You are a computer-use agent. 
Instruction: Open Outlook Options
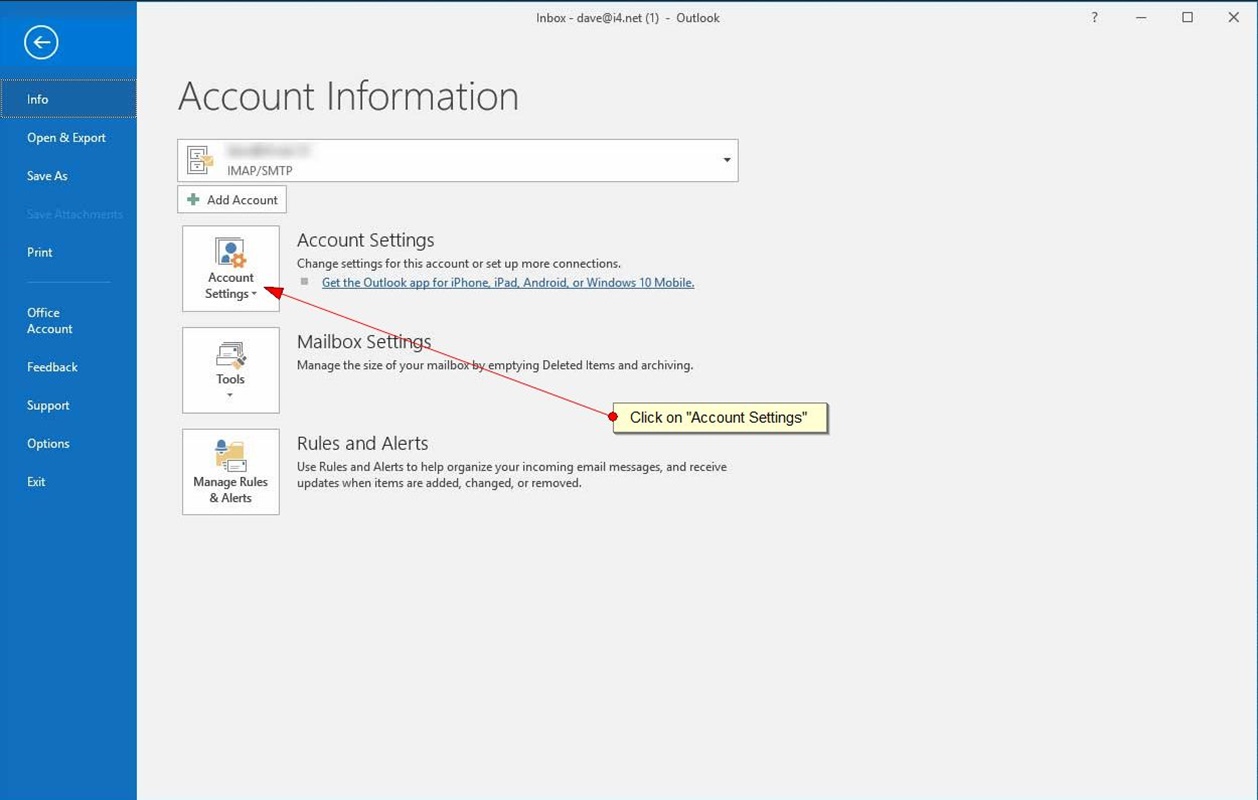68,443
